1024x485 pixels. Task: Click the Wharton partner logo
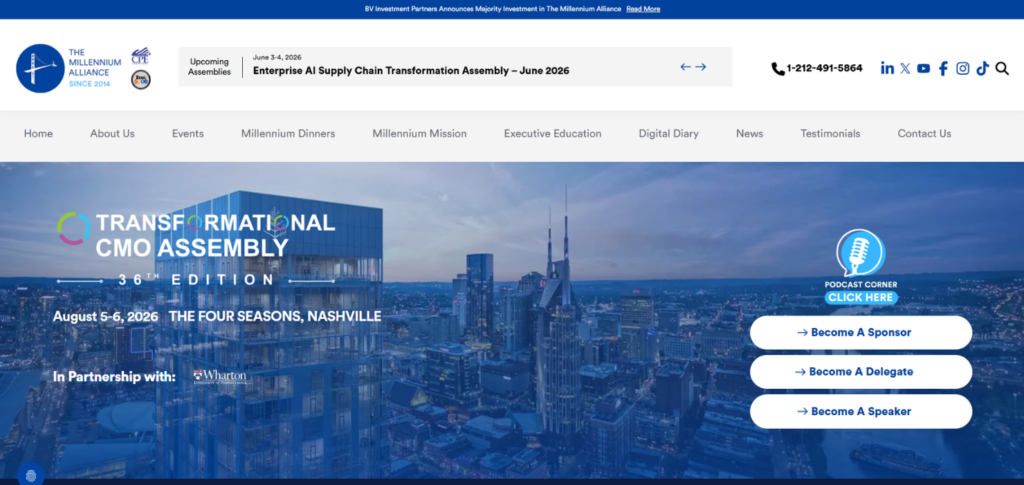point(220,377)
